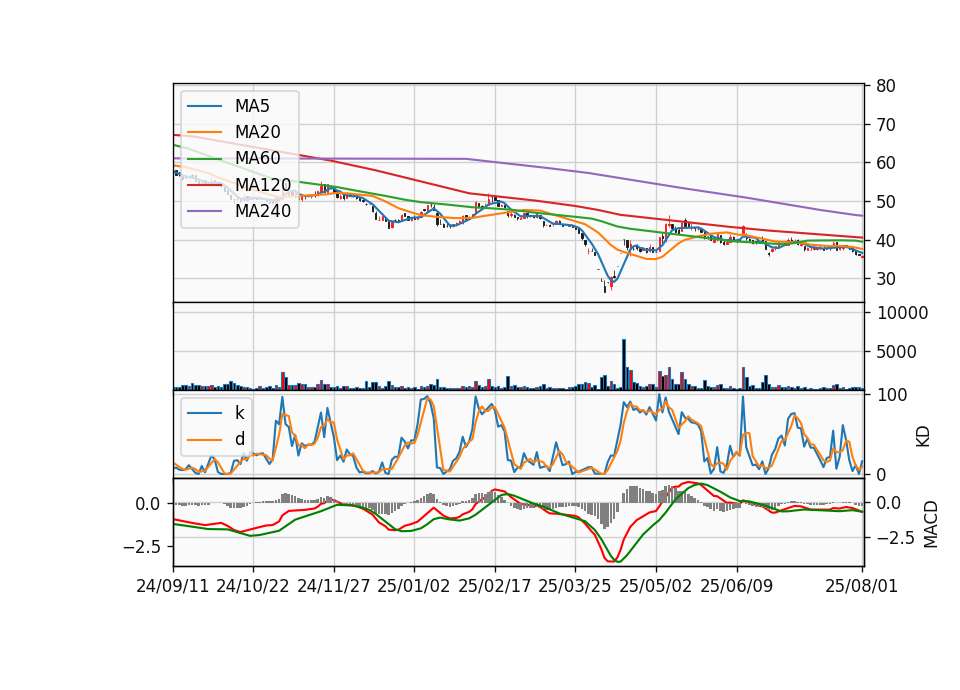Click the left -2.5 MACD tick
The height and width of the screenshot is (690, 960).
click(141, 546)
